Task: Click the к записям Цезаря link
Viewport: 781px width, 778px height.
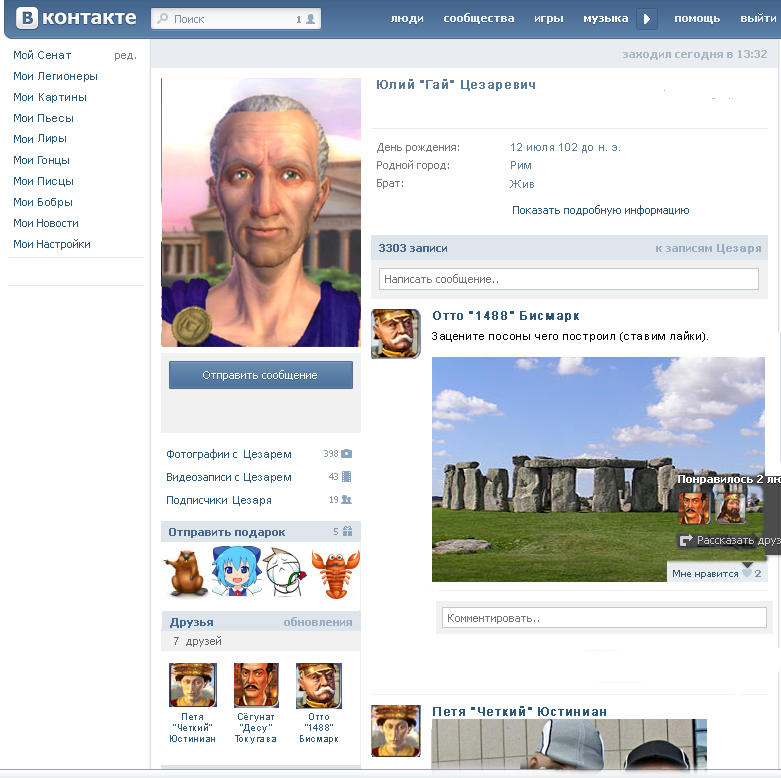Action: point(708,248)
